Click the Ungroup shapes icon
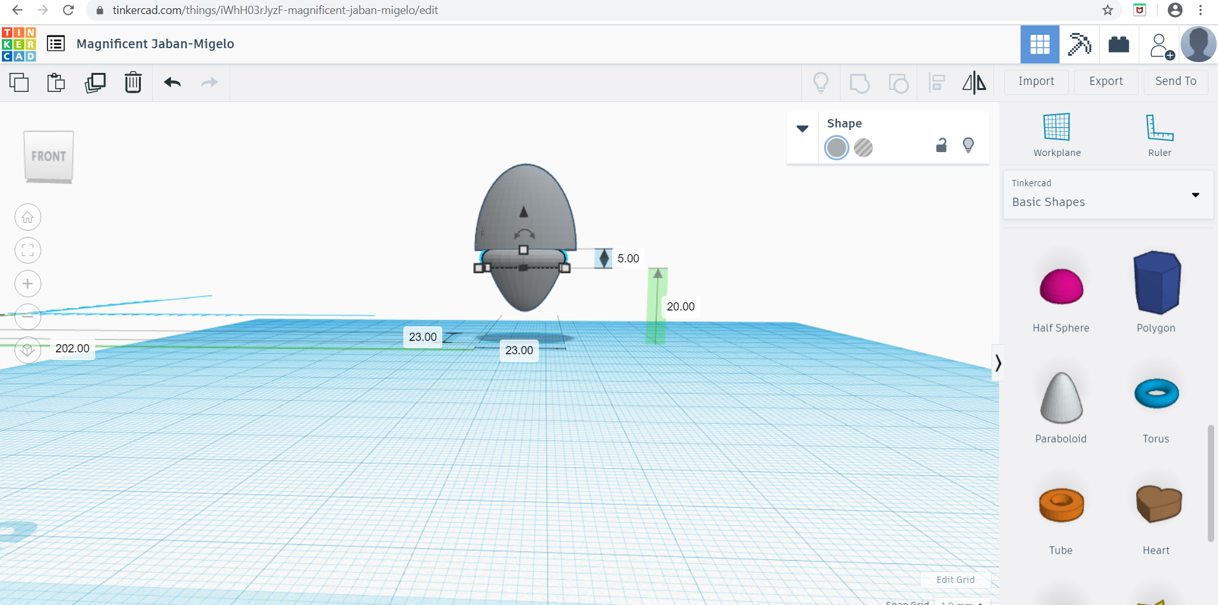The height and width of the screenshot is (605, 1218). [898, 82]
